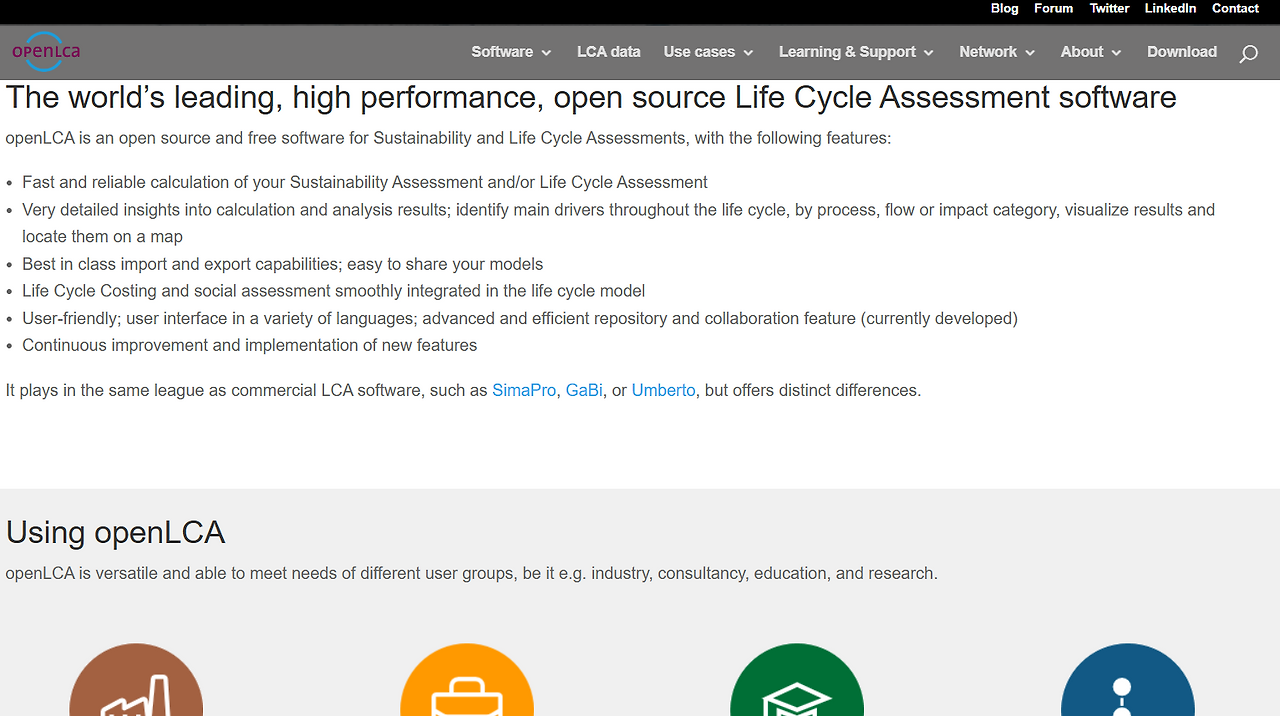The height and width of the screenshot is (716, 1280).
Task: Expand the Software menu chevron
Action: (x=546, y=53)
